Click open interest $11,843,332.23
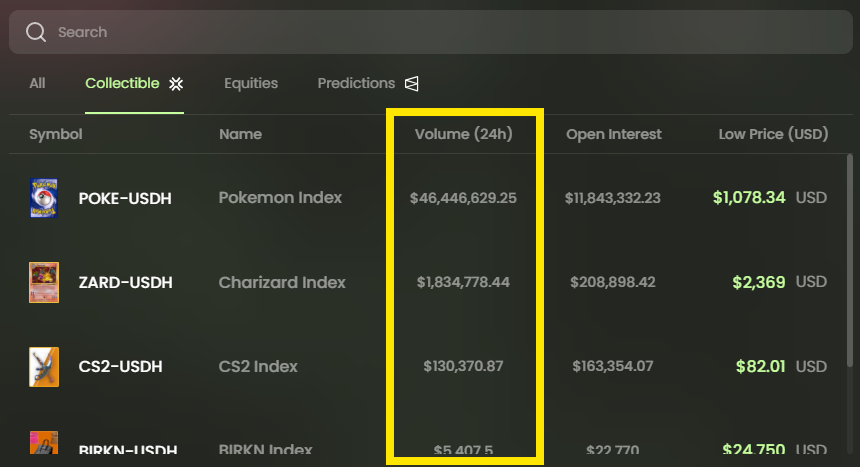 (613, 198)
